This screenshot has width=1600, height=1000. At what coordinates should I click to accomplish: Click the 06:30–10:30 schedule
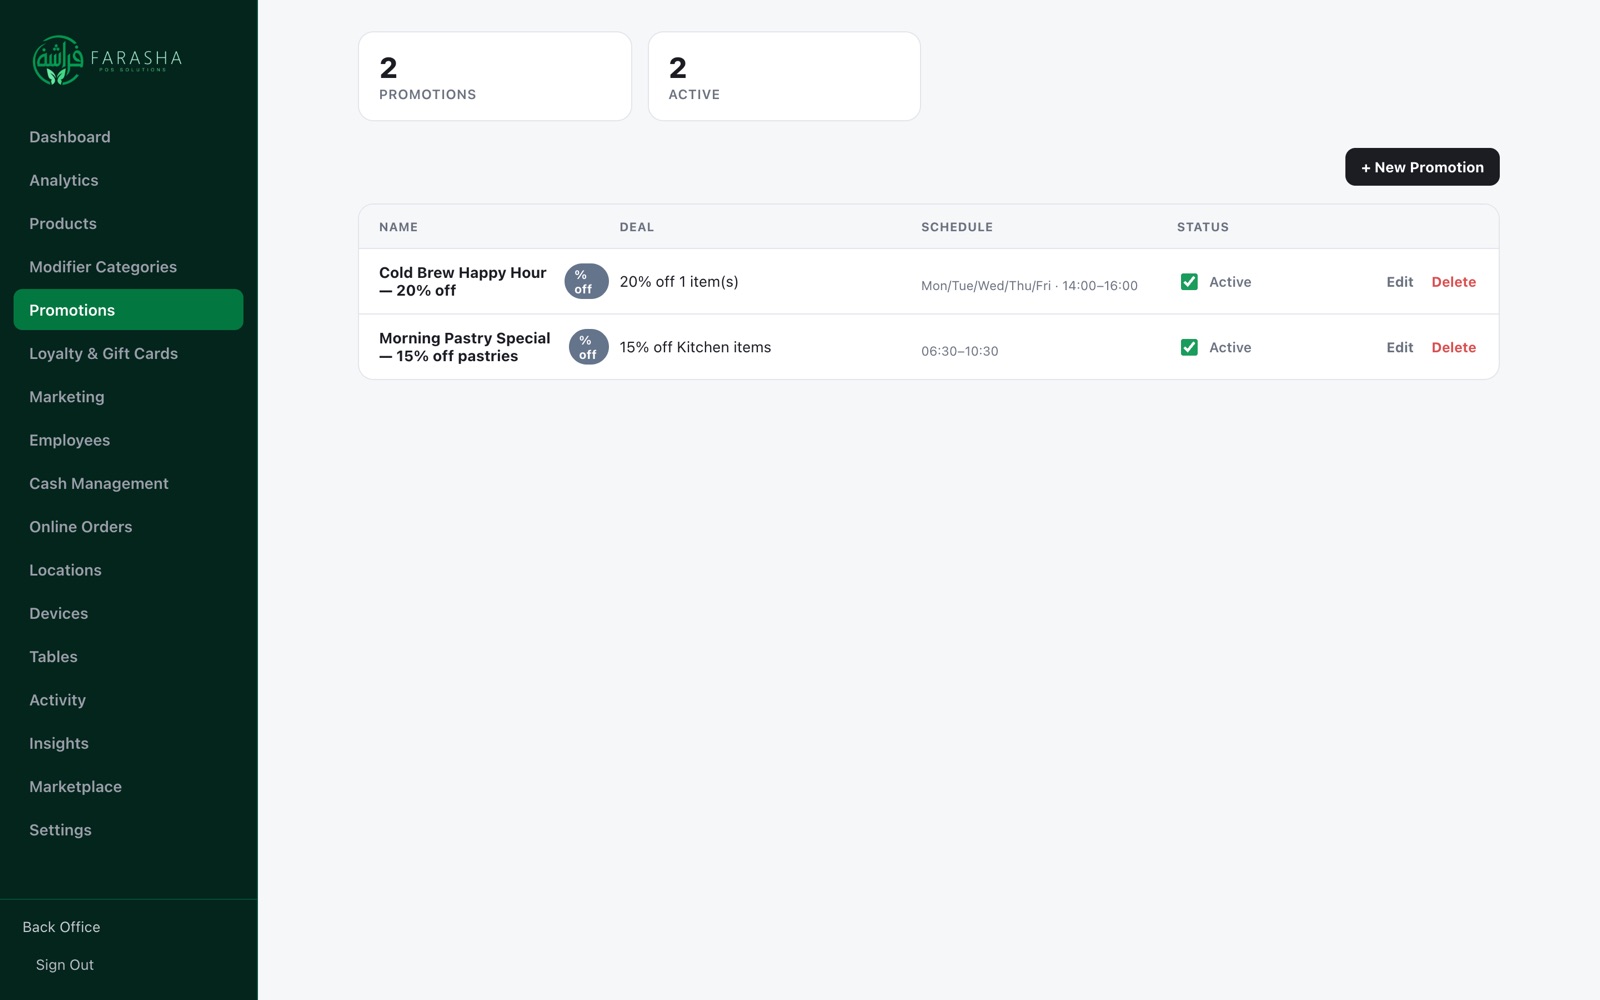[x=959, y=351]
